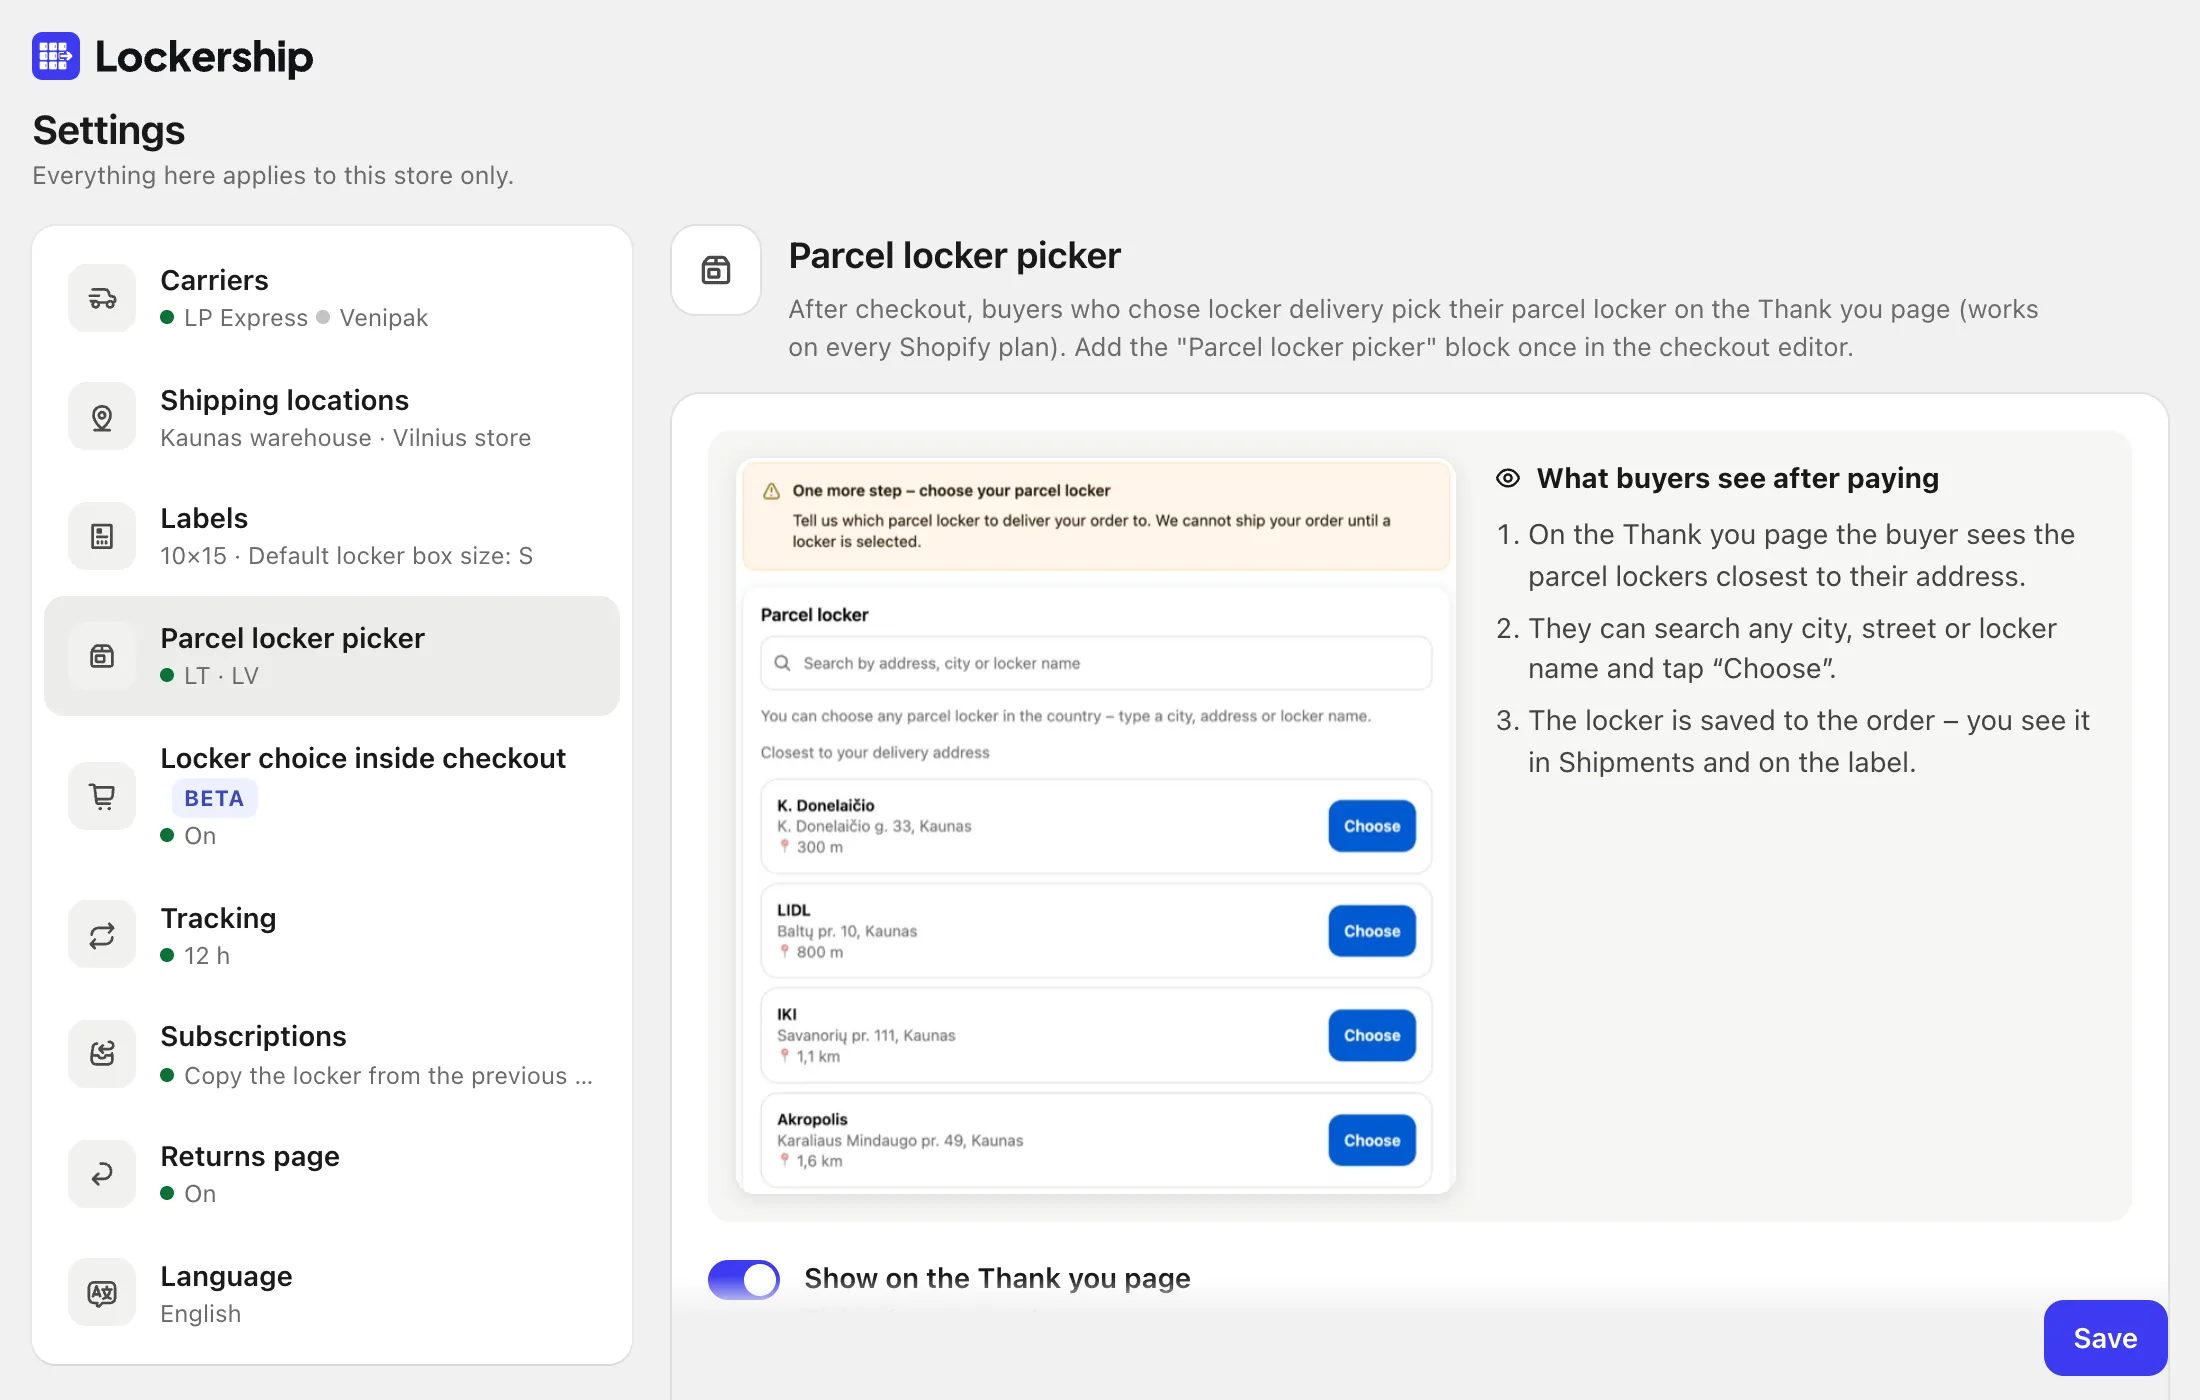Open the Carriers settings section
The image size is (2200, 1400).
(x=332, y=298)
